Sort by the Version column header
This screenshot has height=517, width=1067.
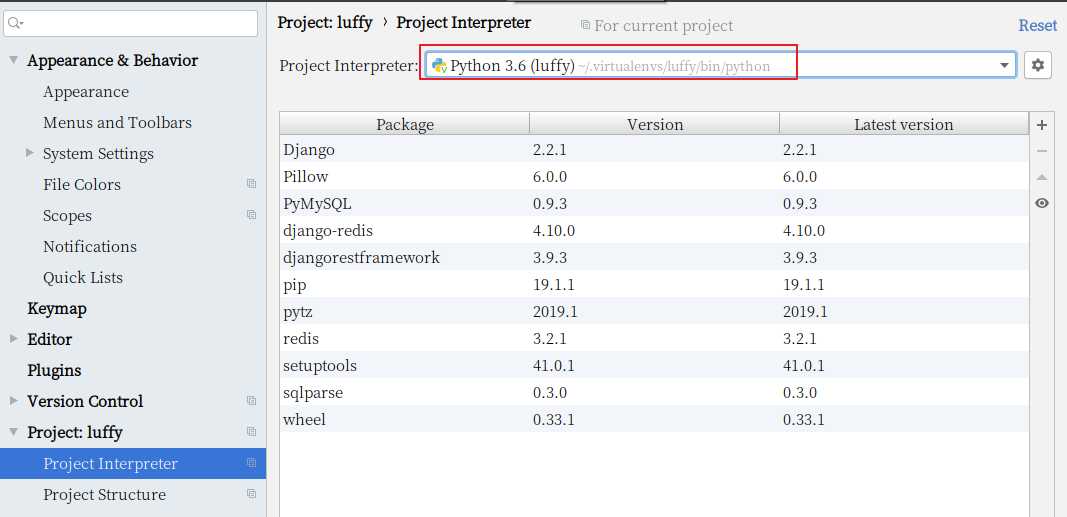click(x=655, y=124)
